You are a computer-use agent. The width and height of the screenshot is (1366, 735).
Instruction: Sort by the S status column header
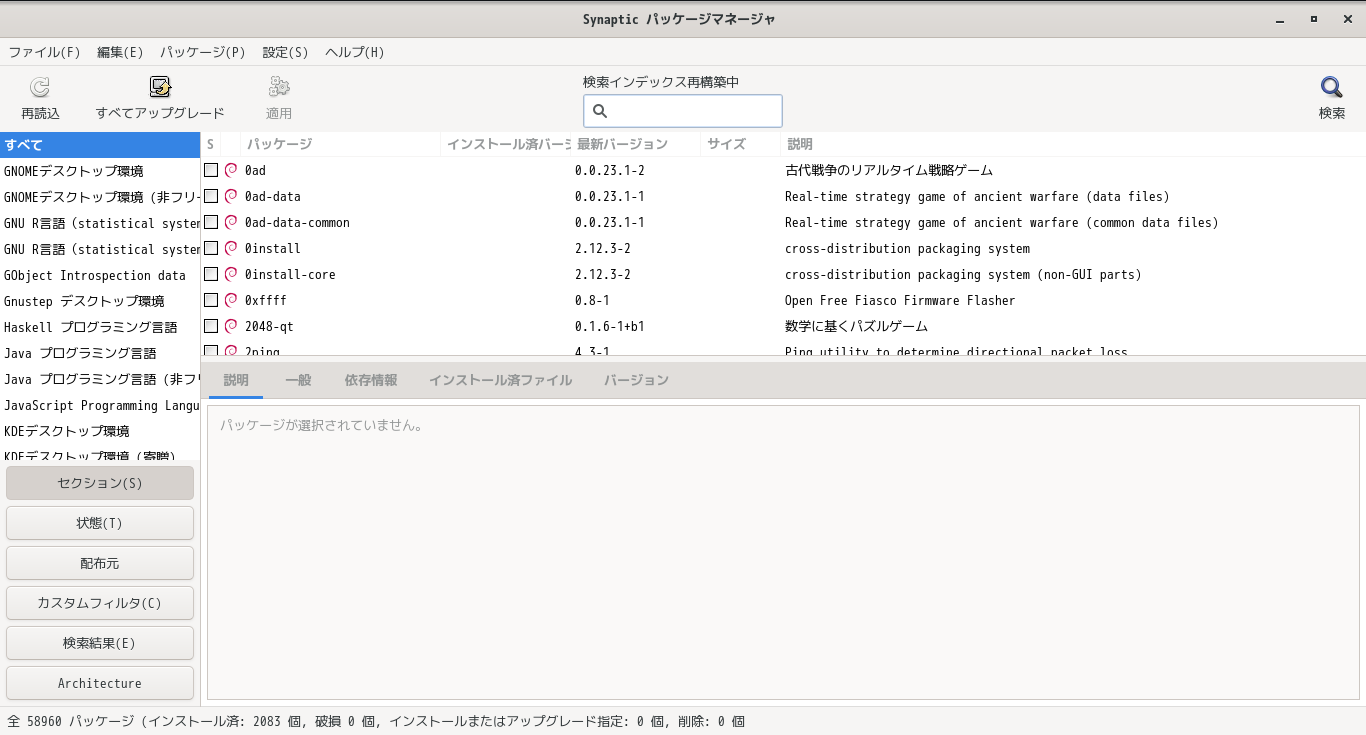click(x=211, y=144)
